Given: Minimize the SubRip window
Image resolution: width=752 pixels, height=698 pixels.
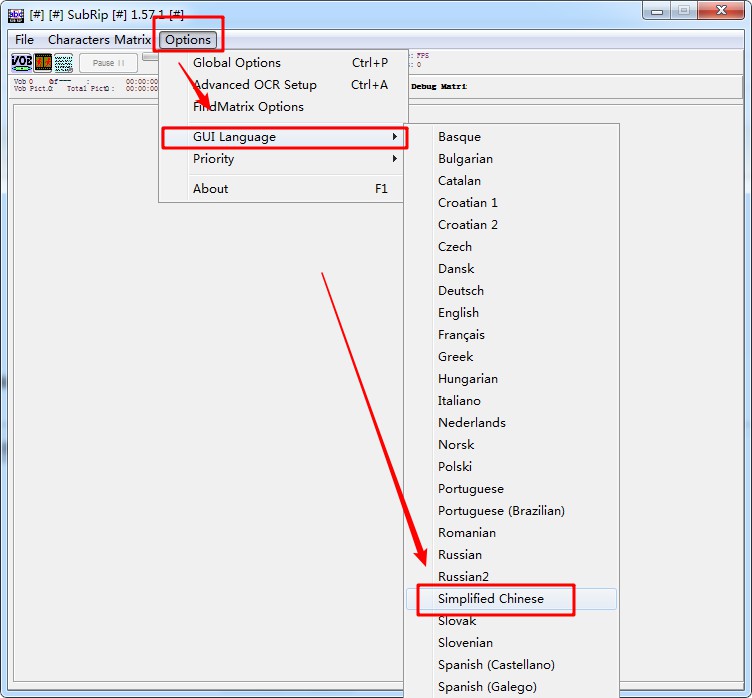Looking at the screenshot, I should click(656, 11).
